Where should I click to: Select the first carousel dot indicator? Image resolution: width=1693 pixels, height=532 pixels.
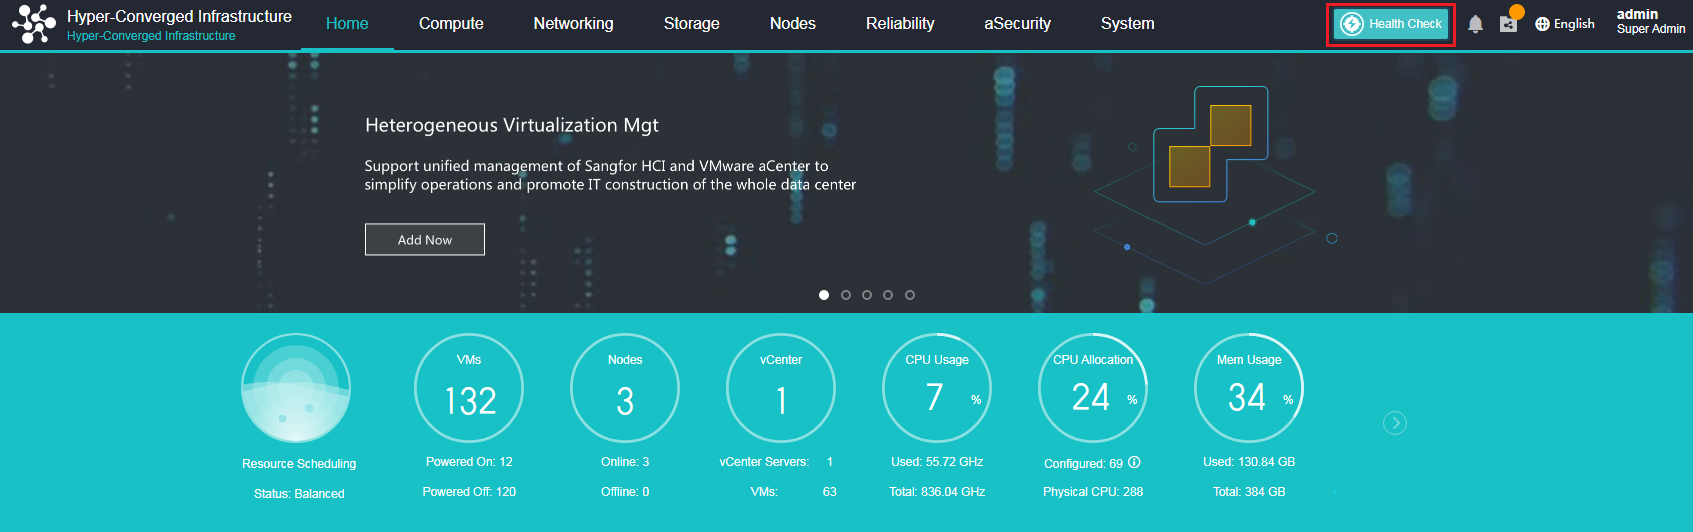click(x=824, y=295)
